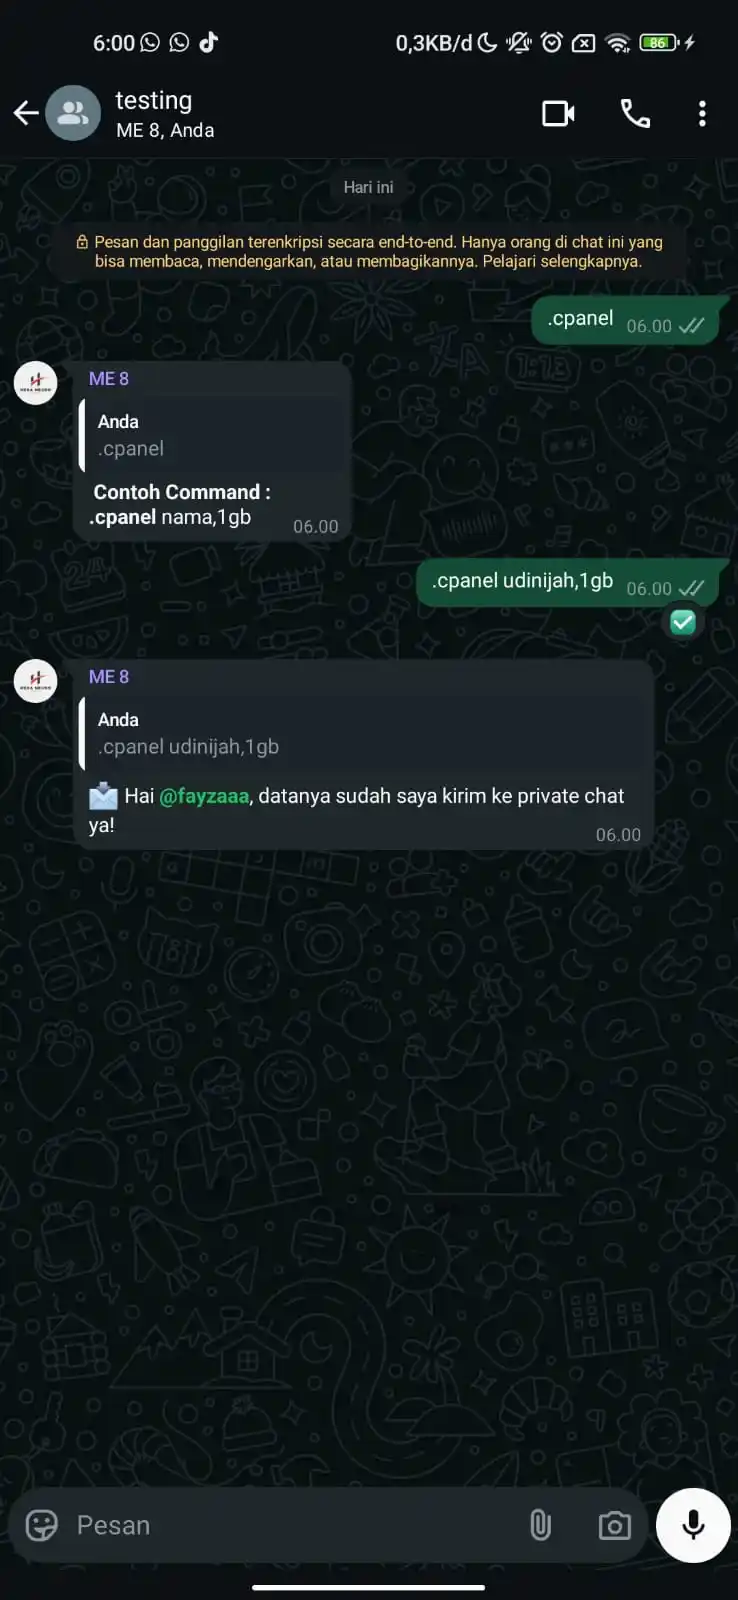738x1600 pixels.
Task: Open the testing group profile picture
Action: pos(73,113)
